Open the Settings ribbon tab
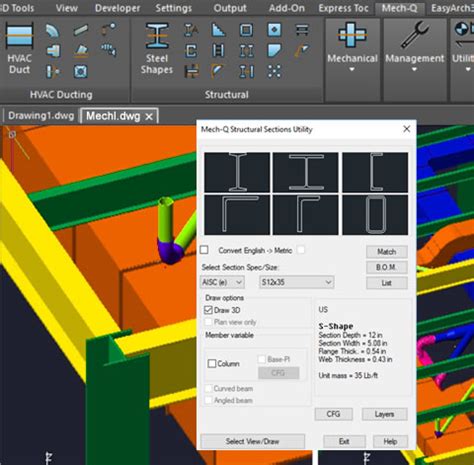 (173, 8)
